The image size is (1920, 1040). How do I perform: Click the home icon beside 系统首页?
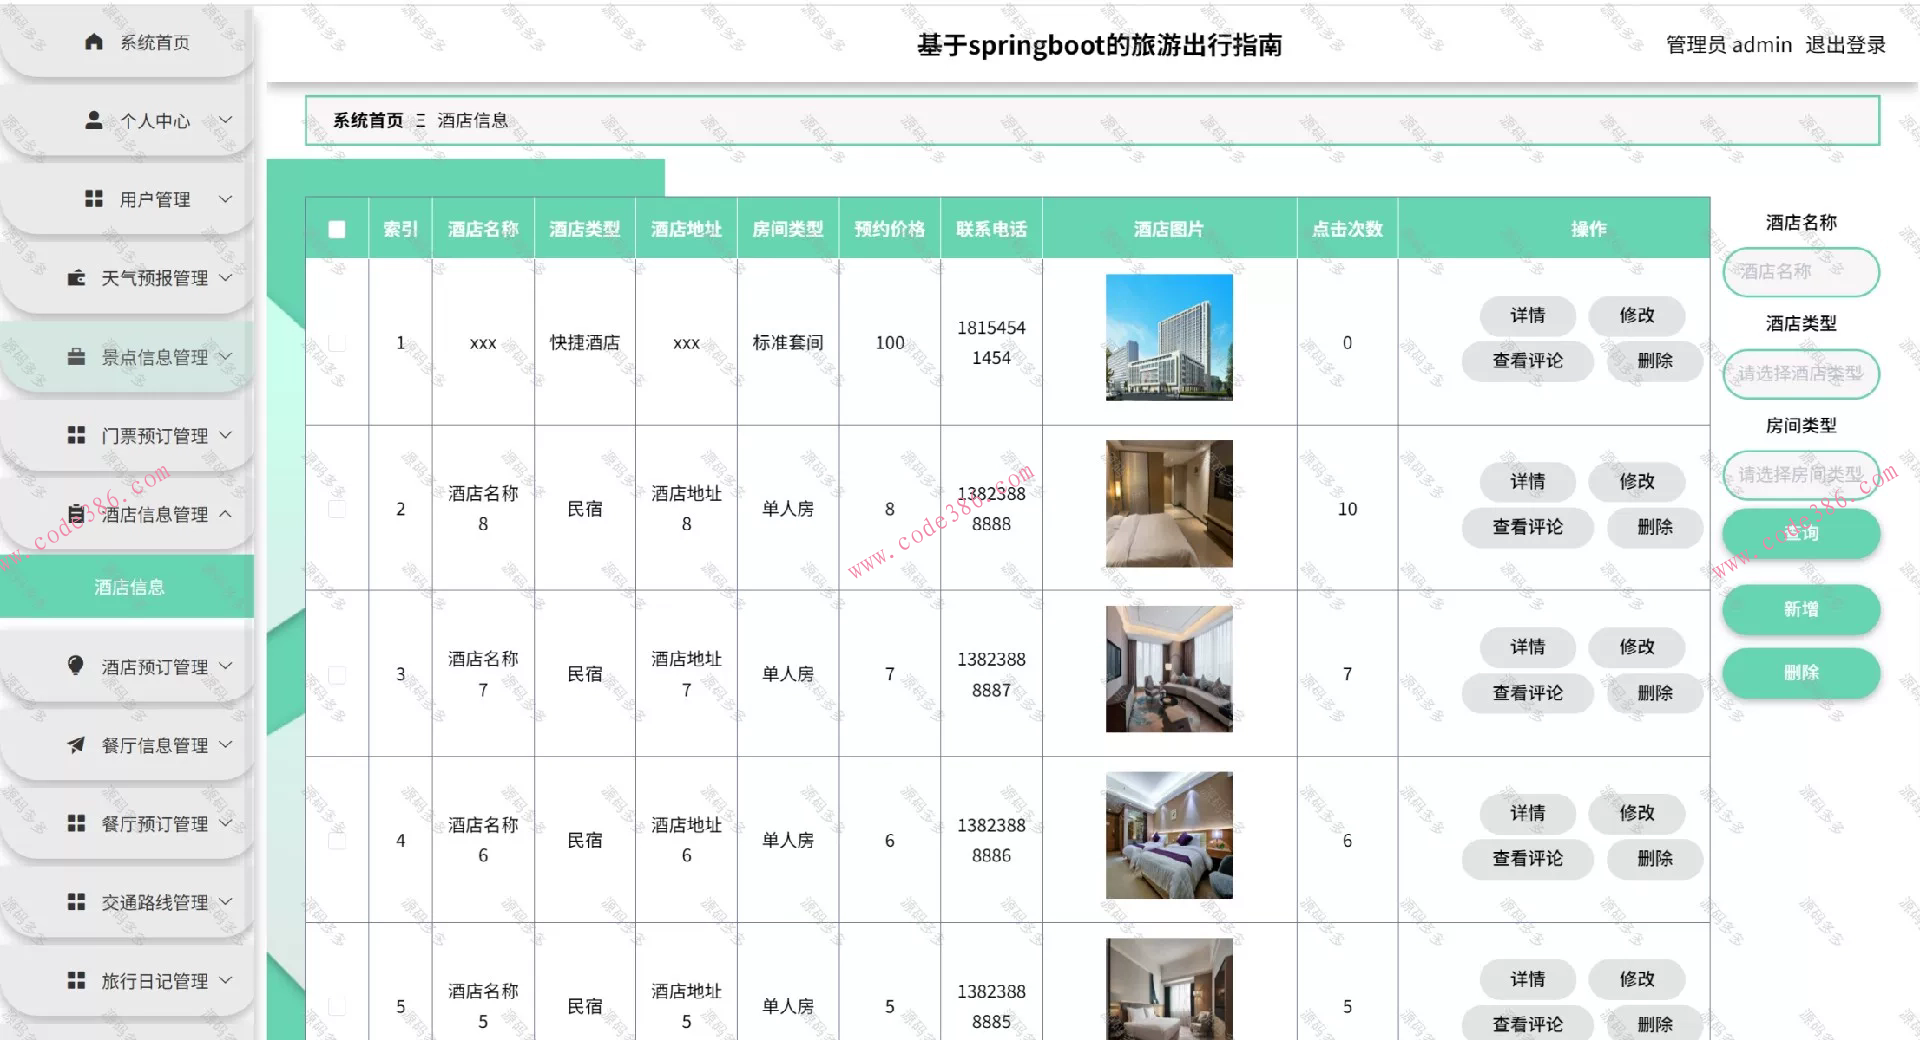(94, 42)
